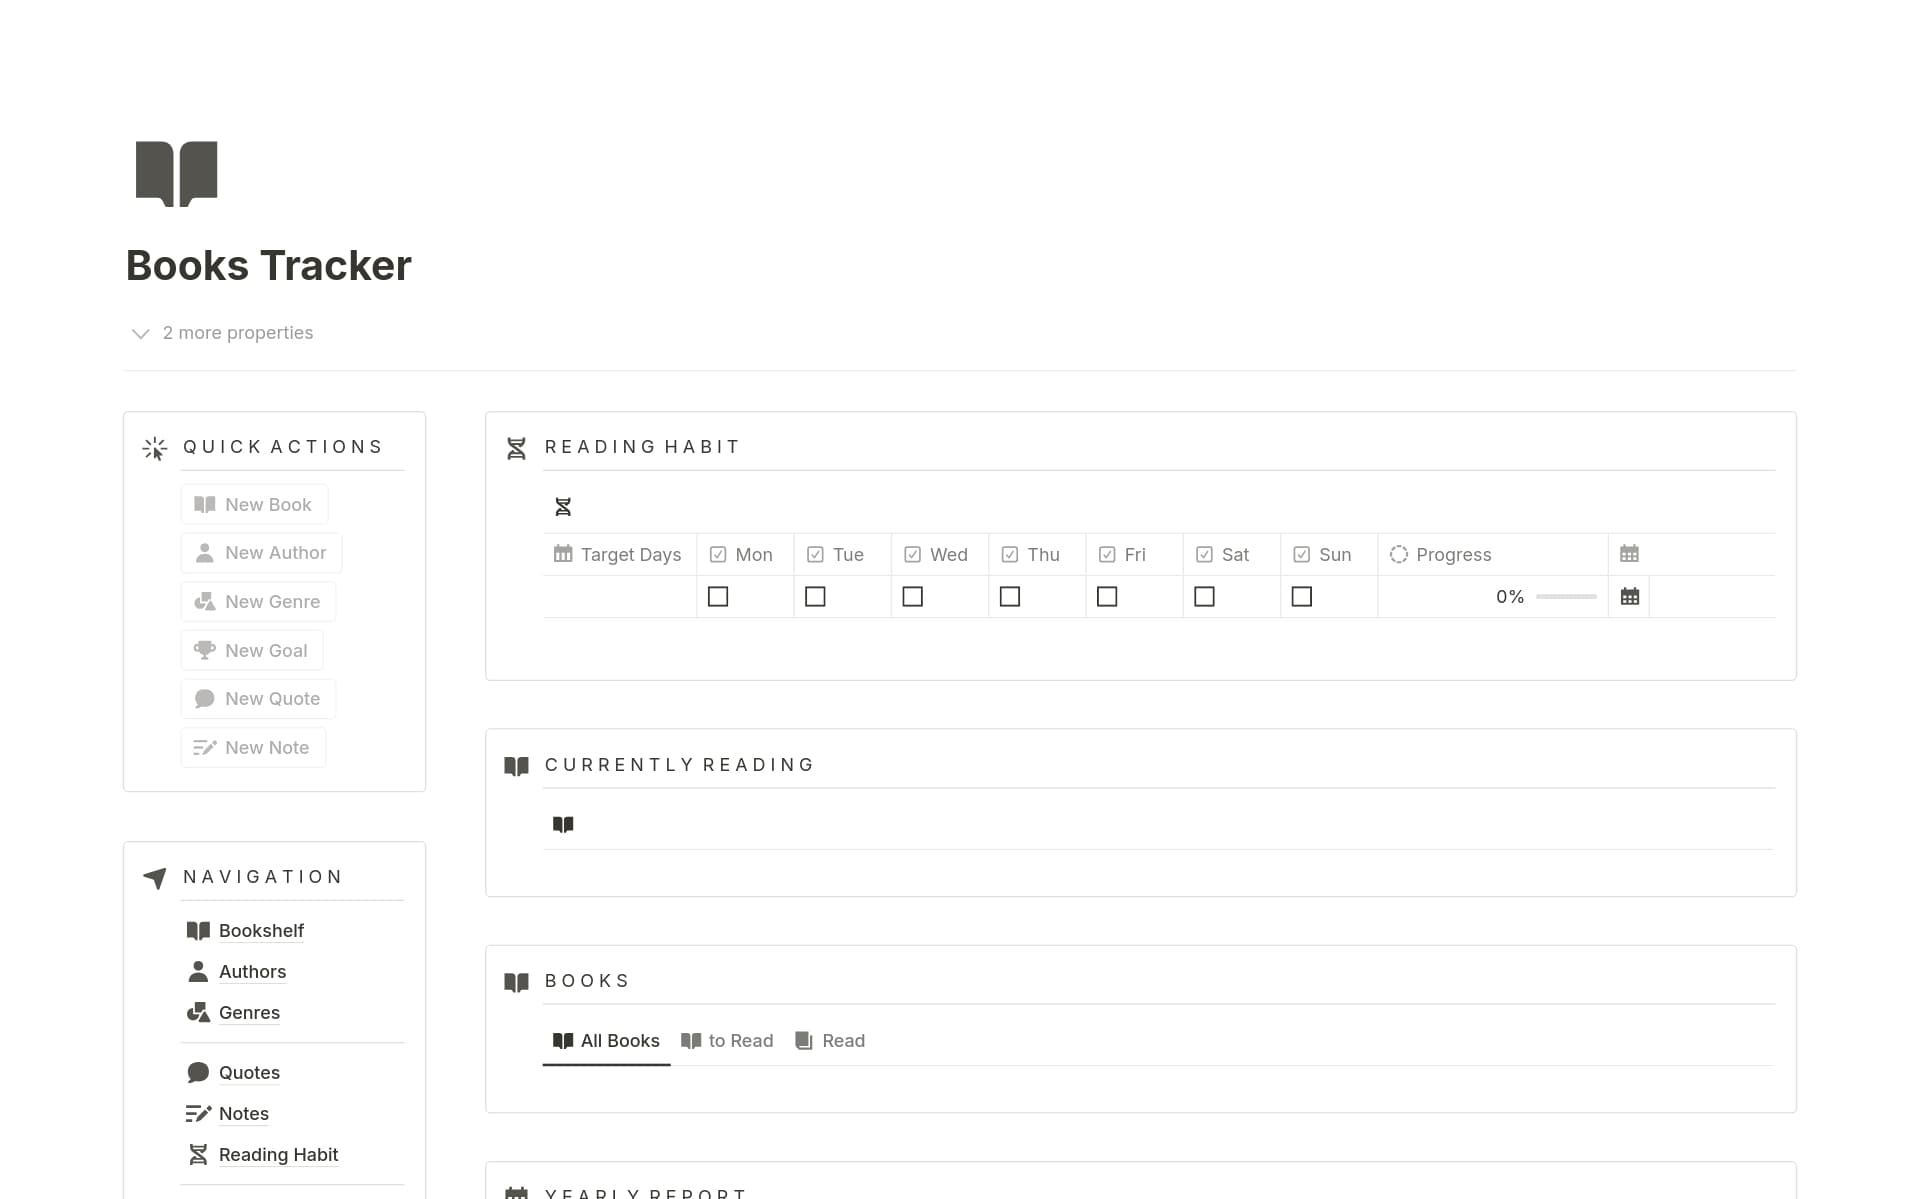The height and width of the screenshot is (1199, 1920).
Task: Check the Mon habit checkbox
Action: pyautogui.click(x=718, y=596)
